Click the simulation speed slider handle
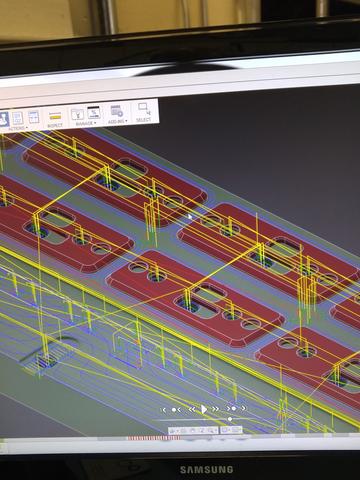This screenshot has width=360, height=480. 230,419
